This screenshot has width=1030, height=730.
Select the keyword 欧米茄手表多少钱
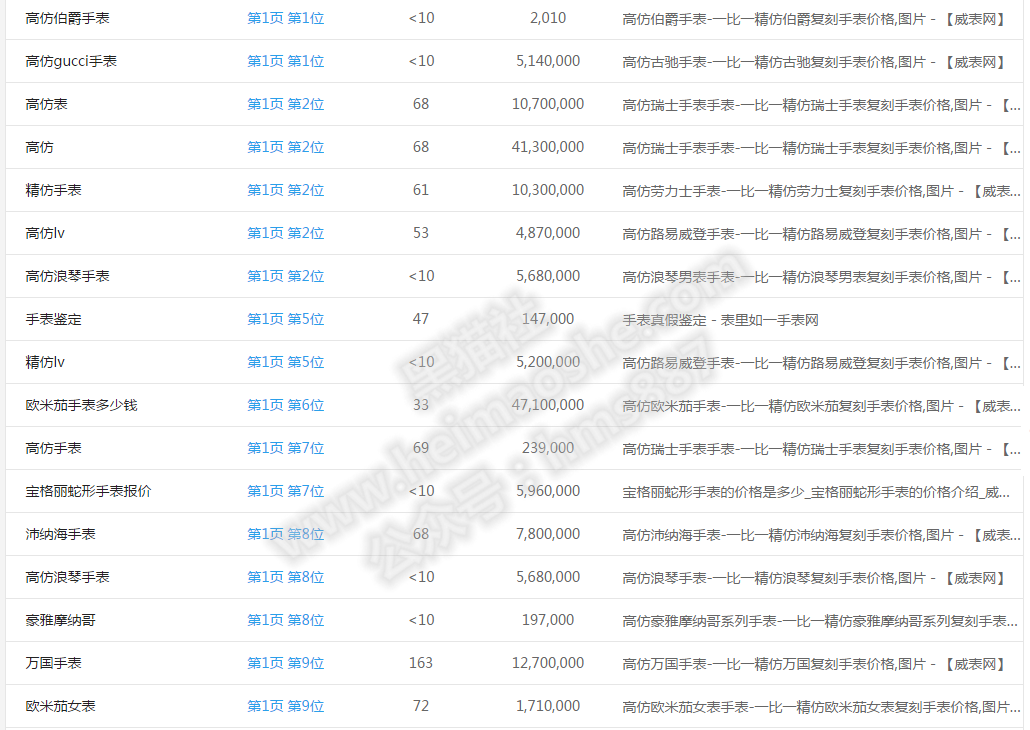81,405
